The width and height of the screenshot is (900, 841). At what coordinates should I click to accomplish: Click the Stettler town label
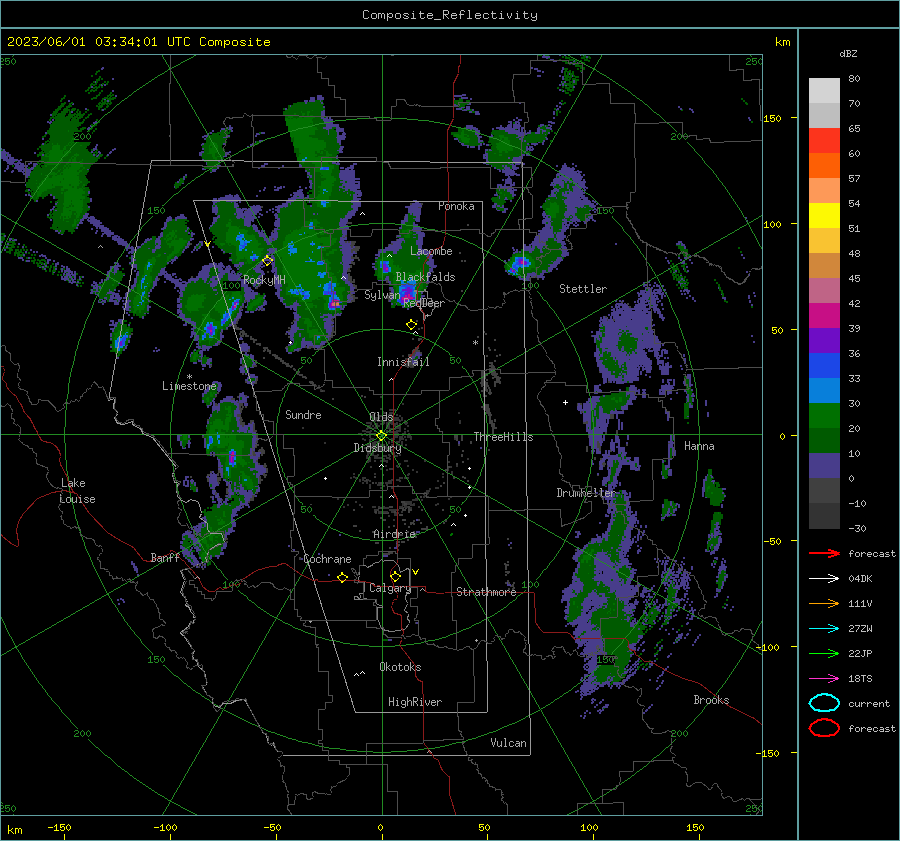(583, 289)
